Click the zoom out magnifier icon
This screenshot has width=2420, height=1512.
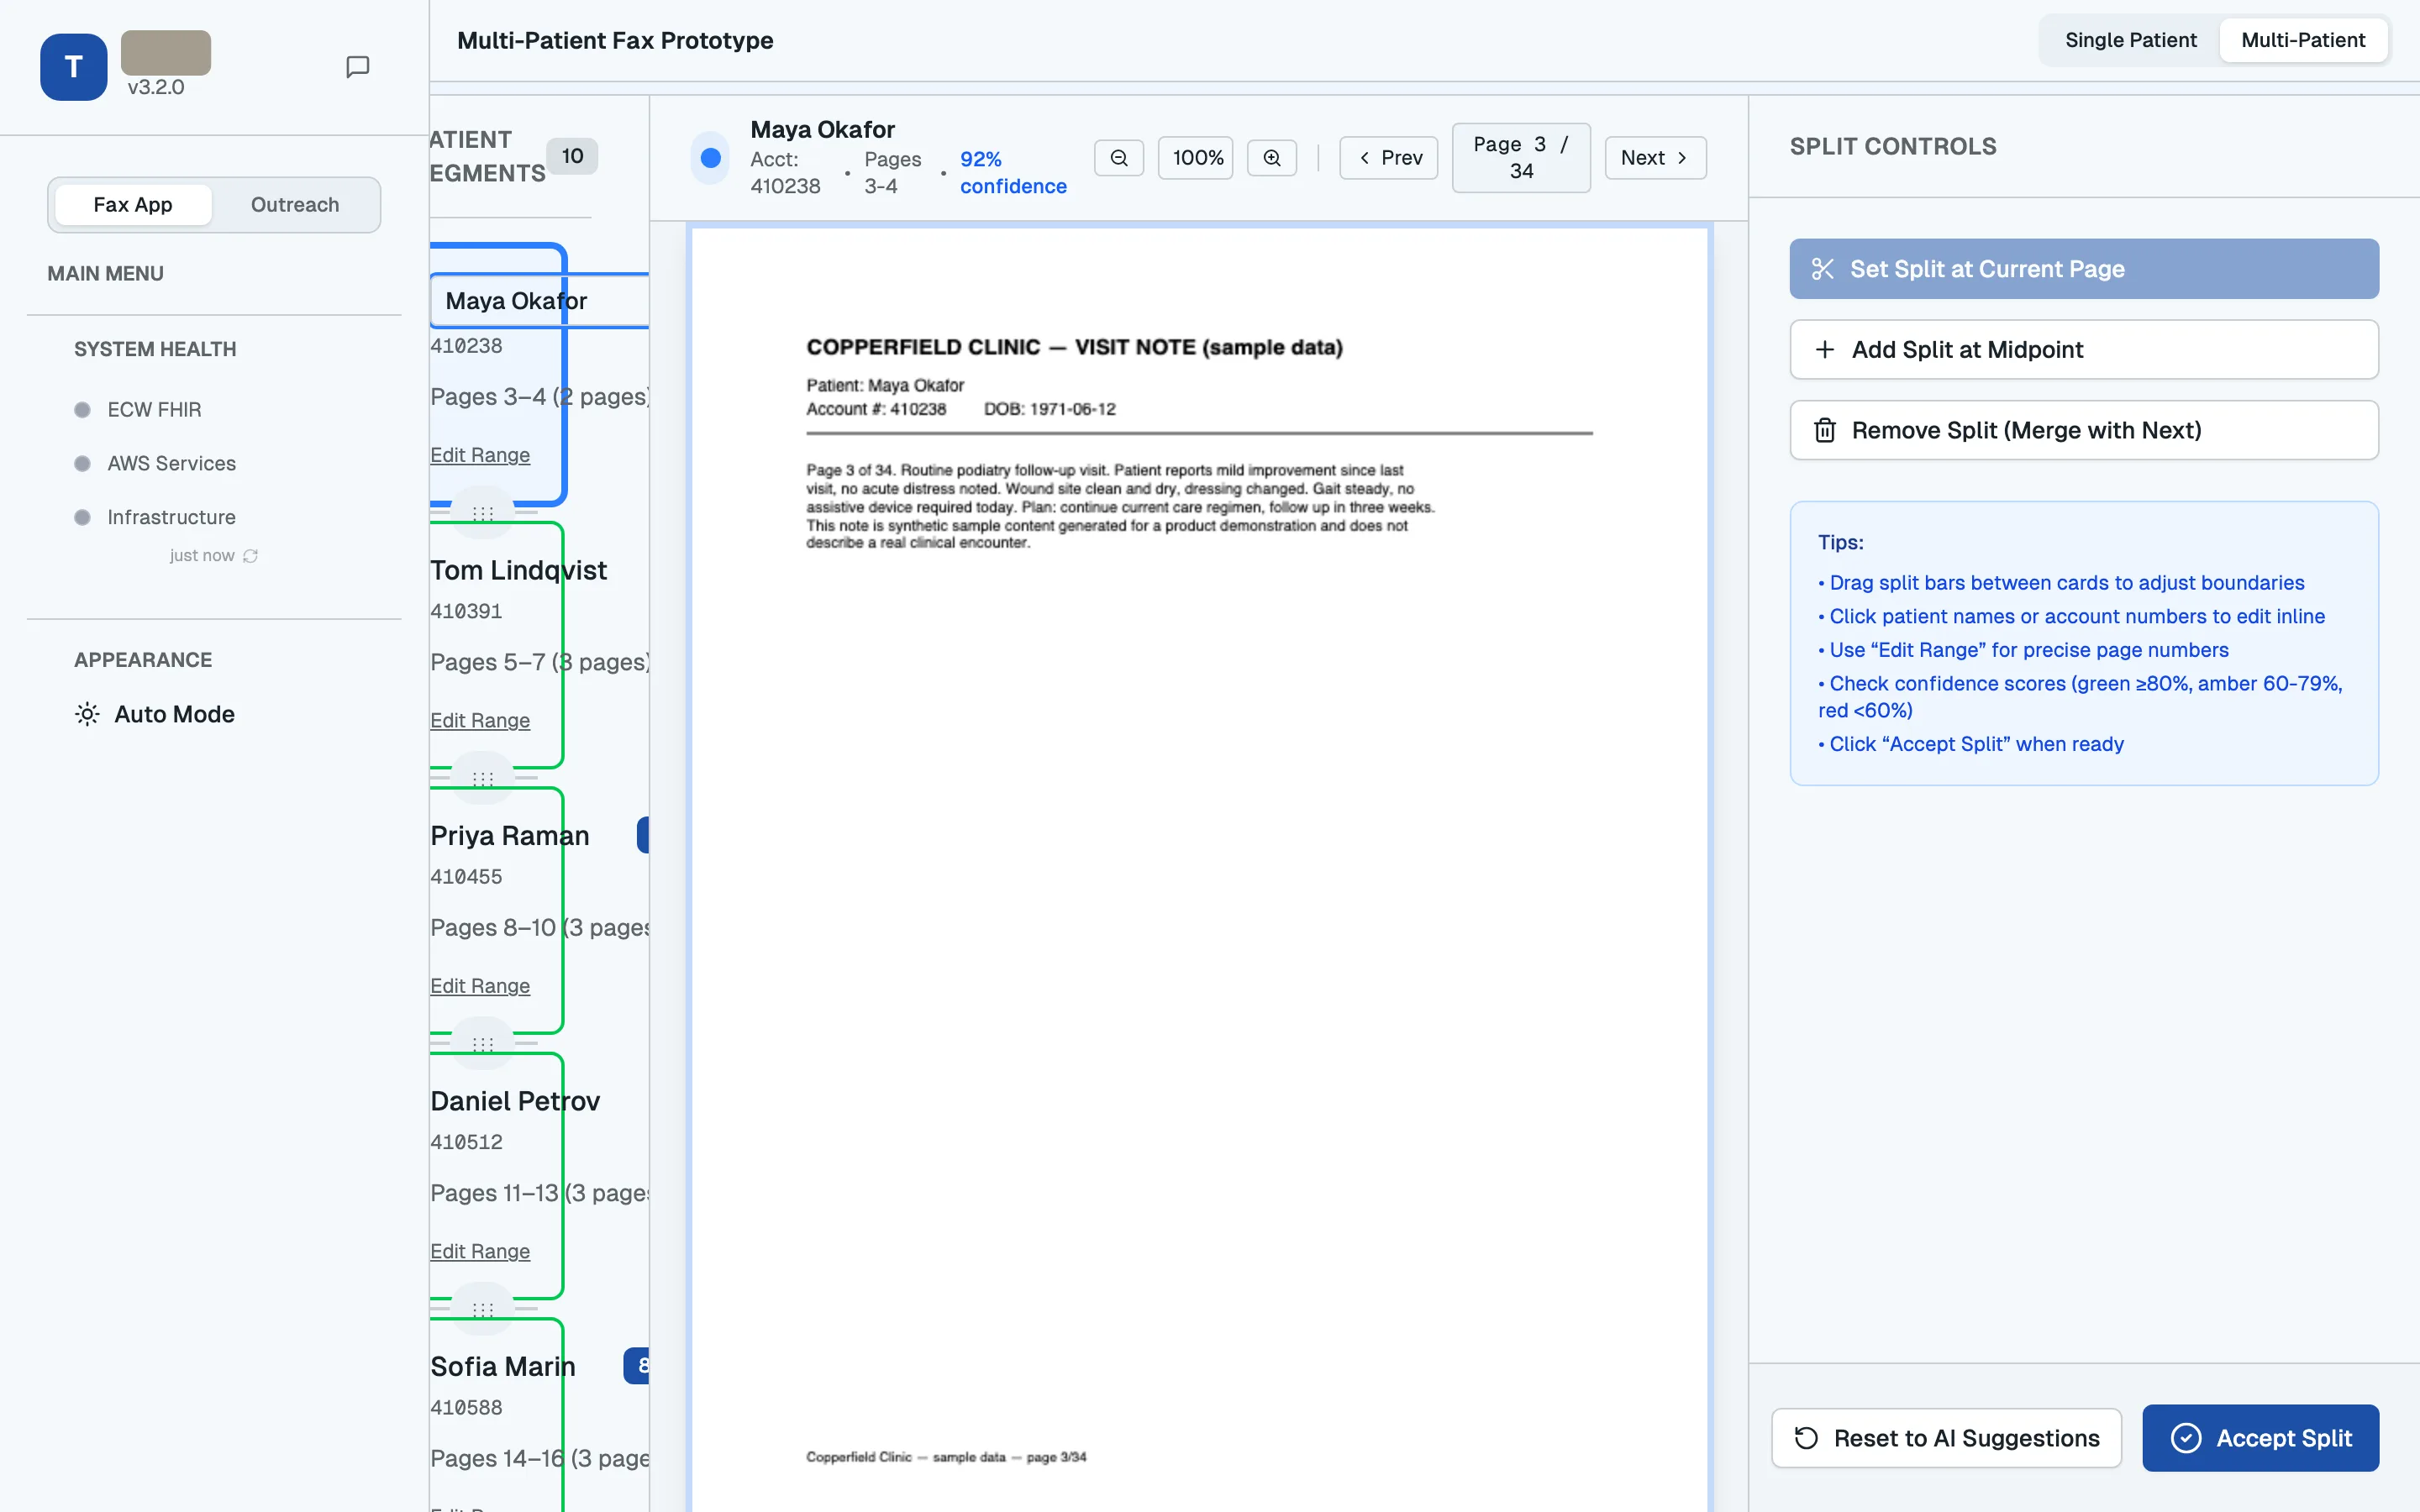[x=1119, y=158]
